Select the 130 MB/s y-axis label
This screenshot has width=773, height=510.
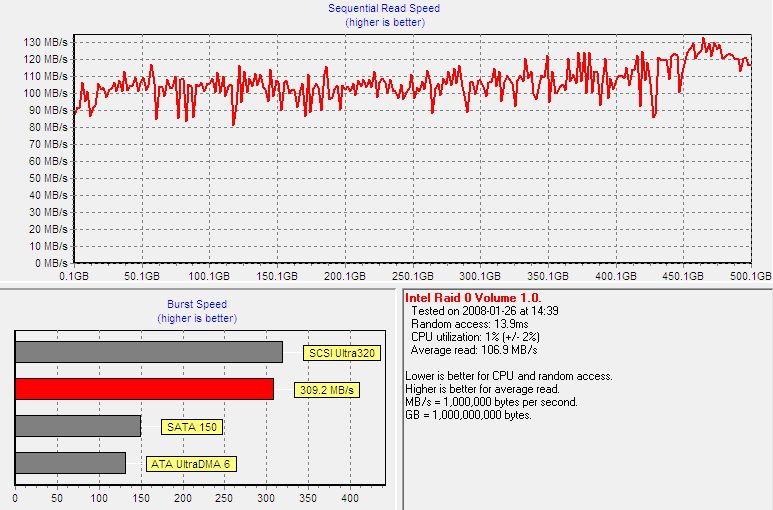point(45,42)
